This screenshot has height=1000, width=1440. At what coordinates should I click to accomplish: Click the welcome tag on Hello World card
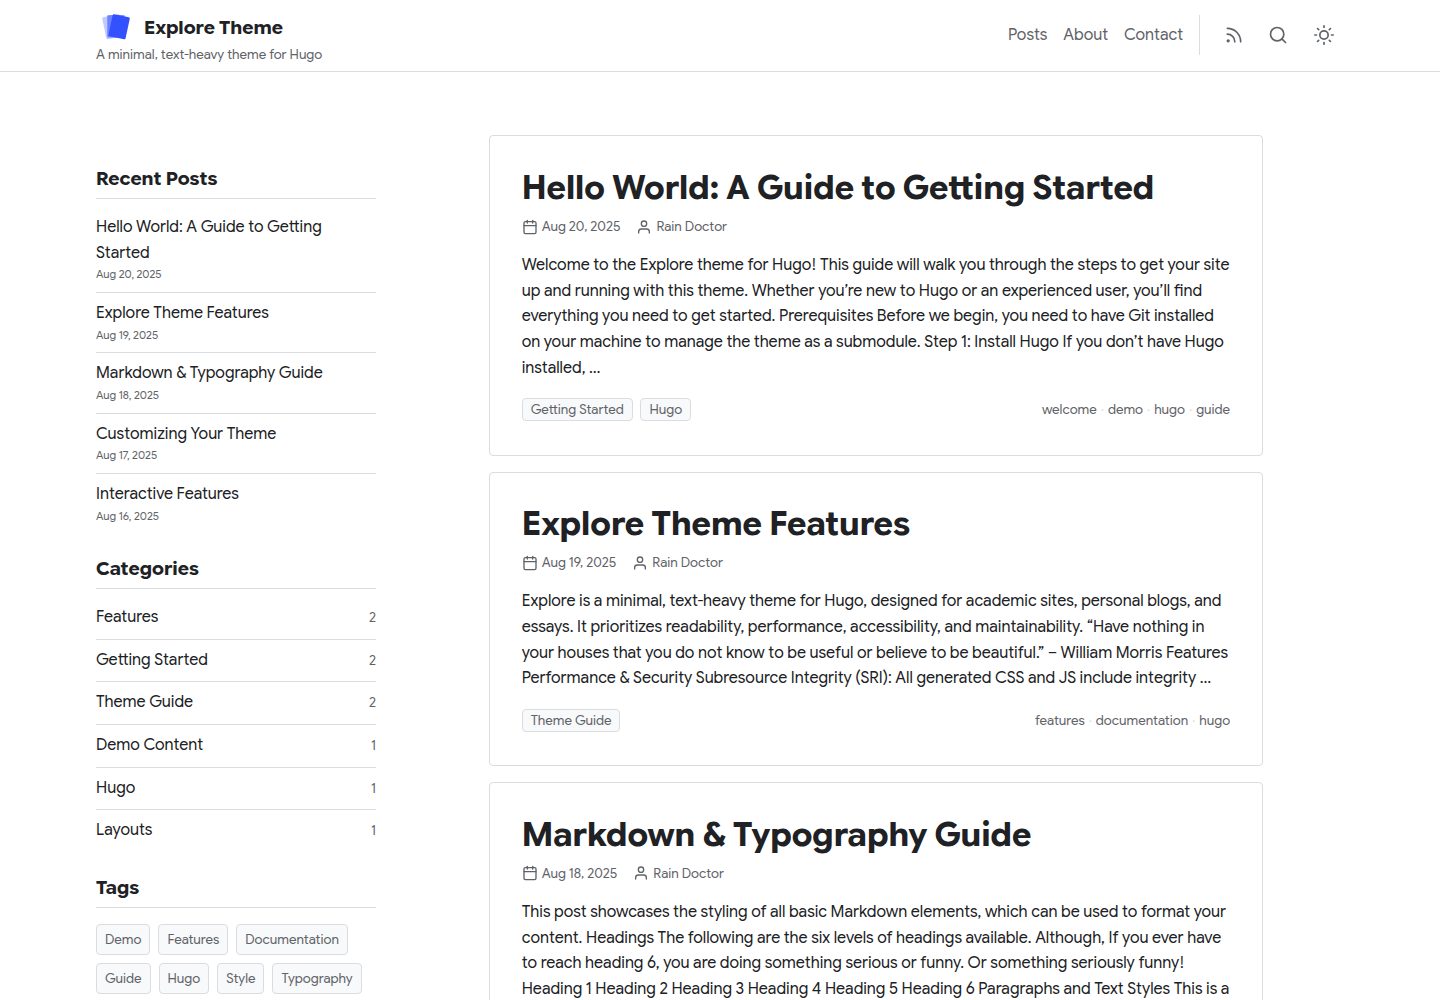1069,409
